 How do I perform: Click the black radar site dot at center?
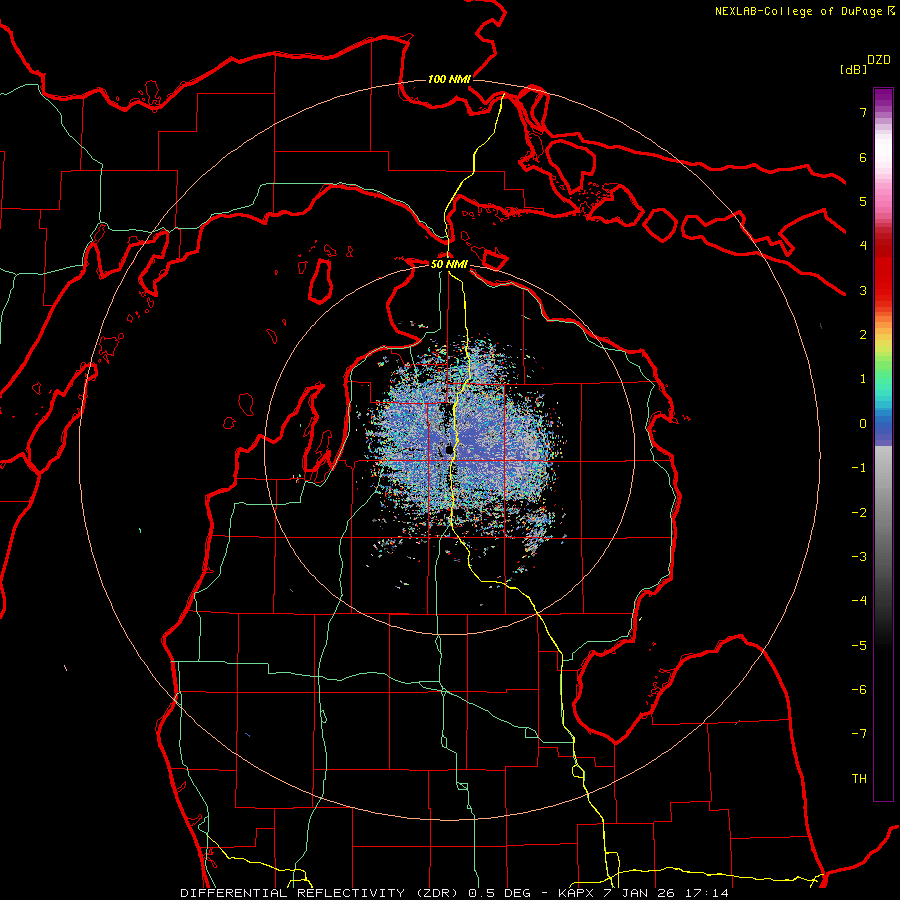tap(449, 449)
